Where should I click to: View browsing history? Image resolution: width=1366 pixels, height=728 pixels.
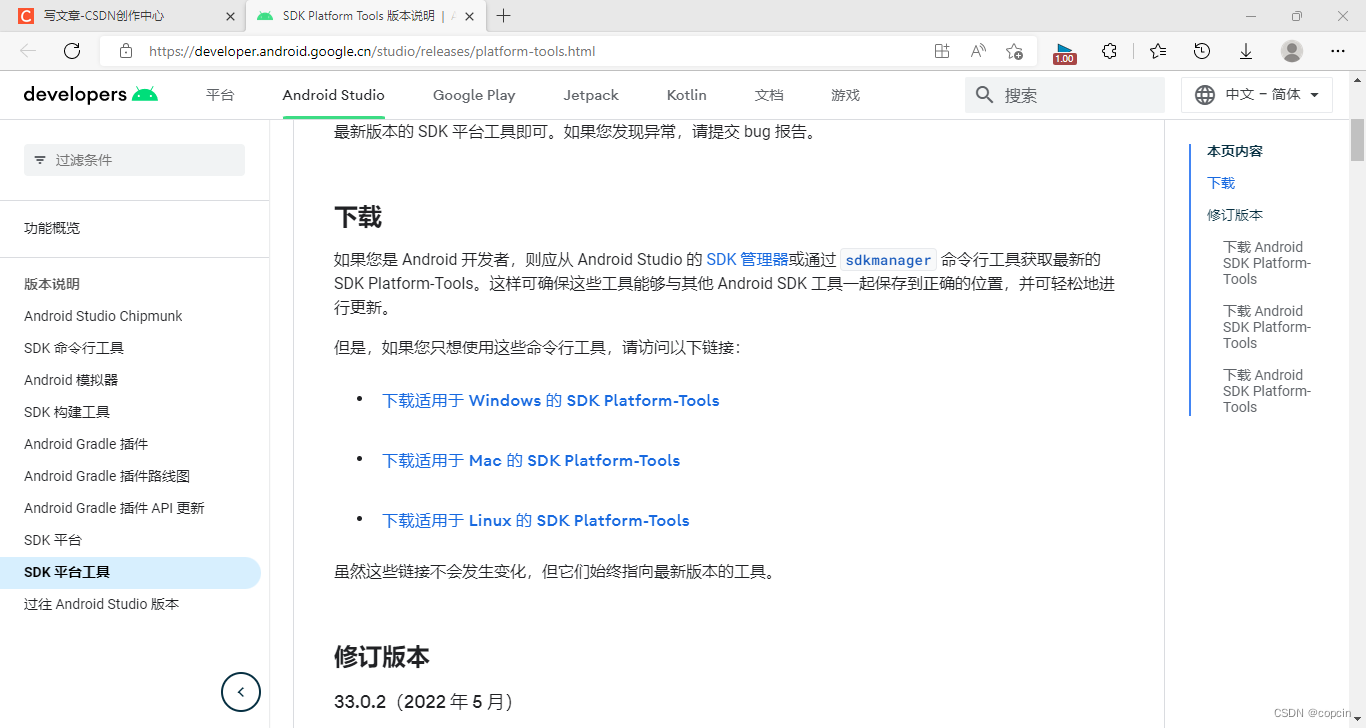1201,50
